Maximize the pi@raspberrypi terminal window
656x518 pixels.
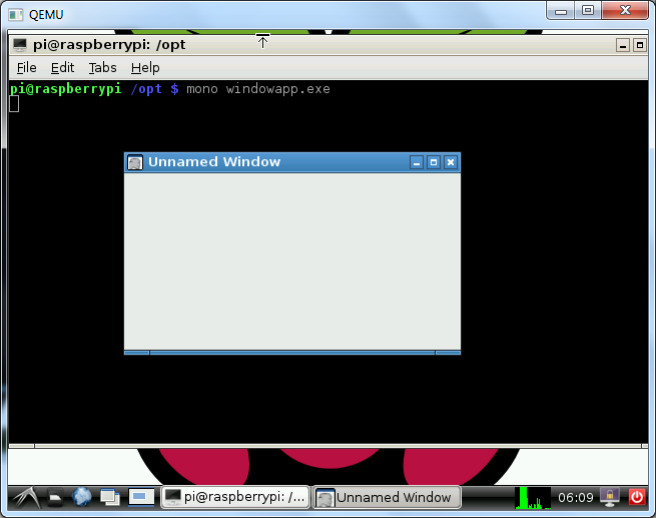pos(640,45)
